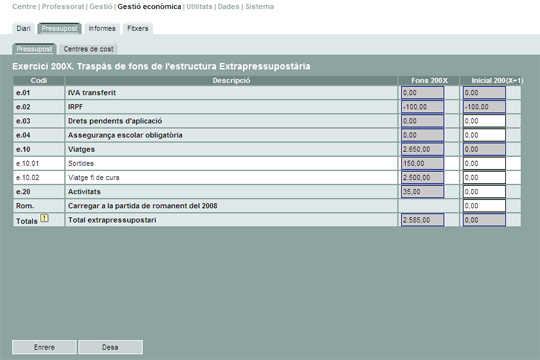Screen dimensions: 540x360
Task: Select the code cell e.04
Action: click(x=39, y=135)
